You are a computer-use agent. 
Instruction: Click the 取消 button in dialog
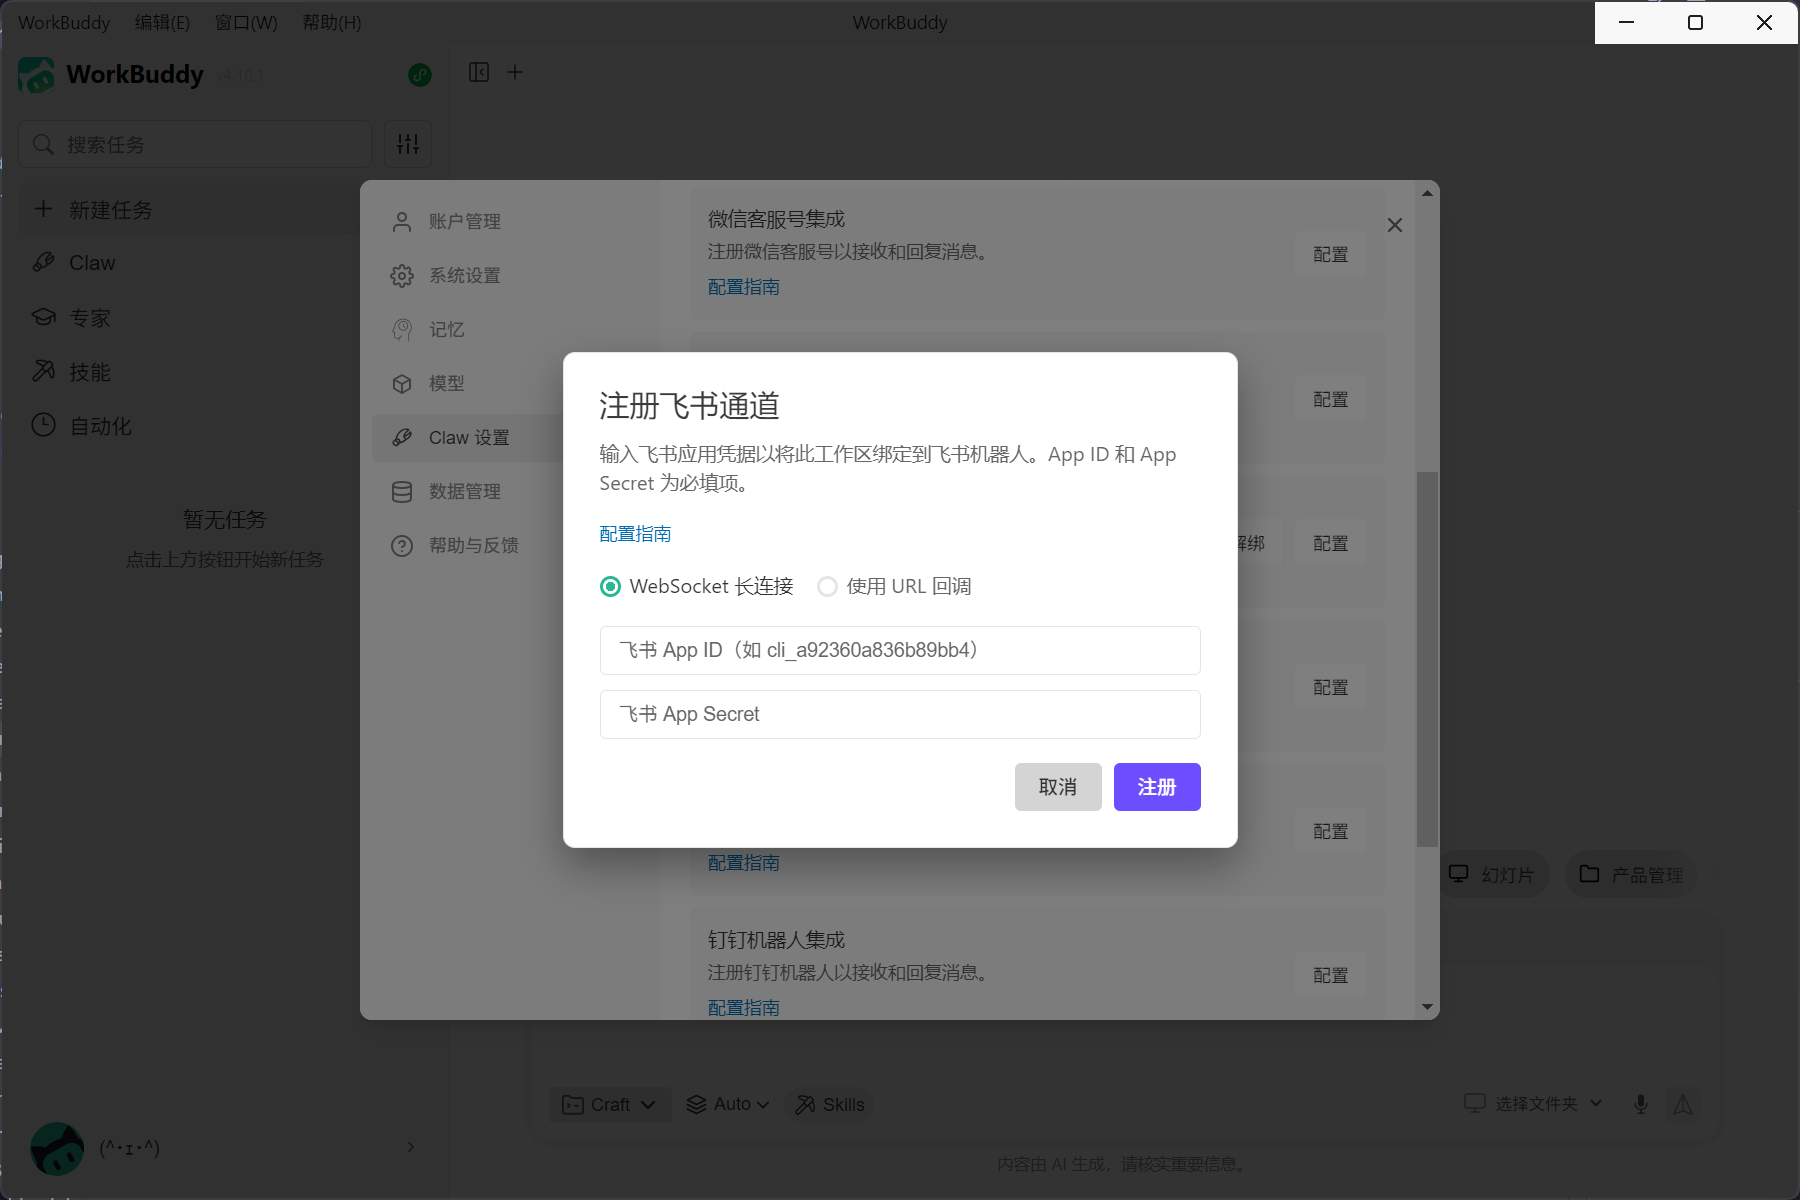coord(1057,787)
